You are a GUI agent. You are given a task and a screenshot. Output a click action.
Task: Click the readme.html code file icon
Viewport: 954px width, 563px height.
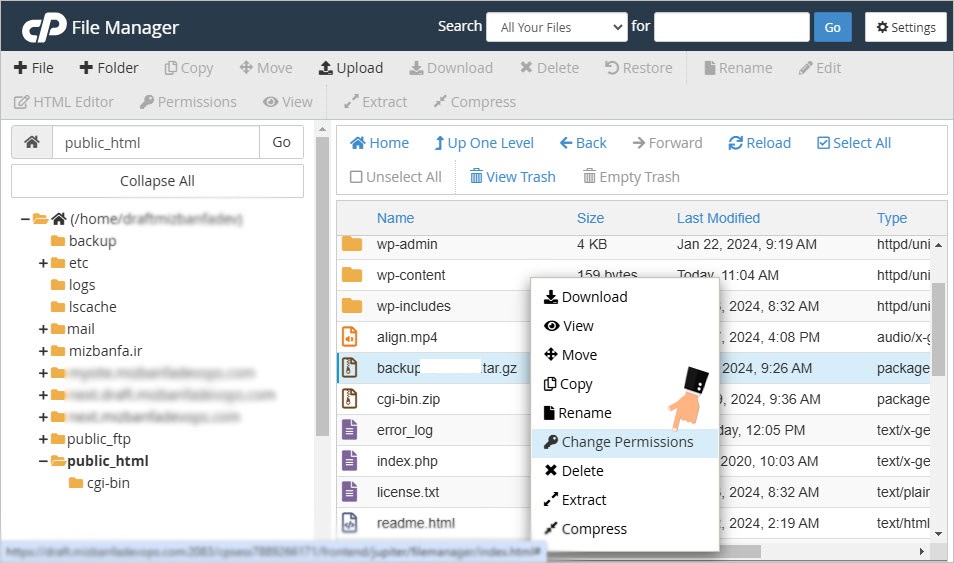[350, 523]
